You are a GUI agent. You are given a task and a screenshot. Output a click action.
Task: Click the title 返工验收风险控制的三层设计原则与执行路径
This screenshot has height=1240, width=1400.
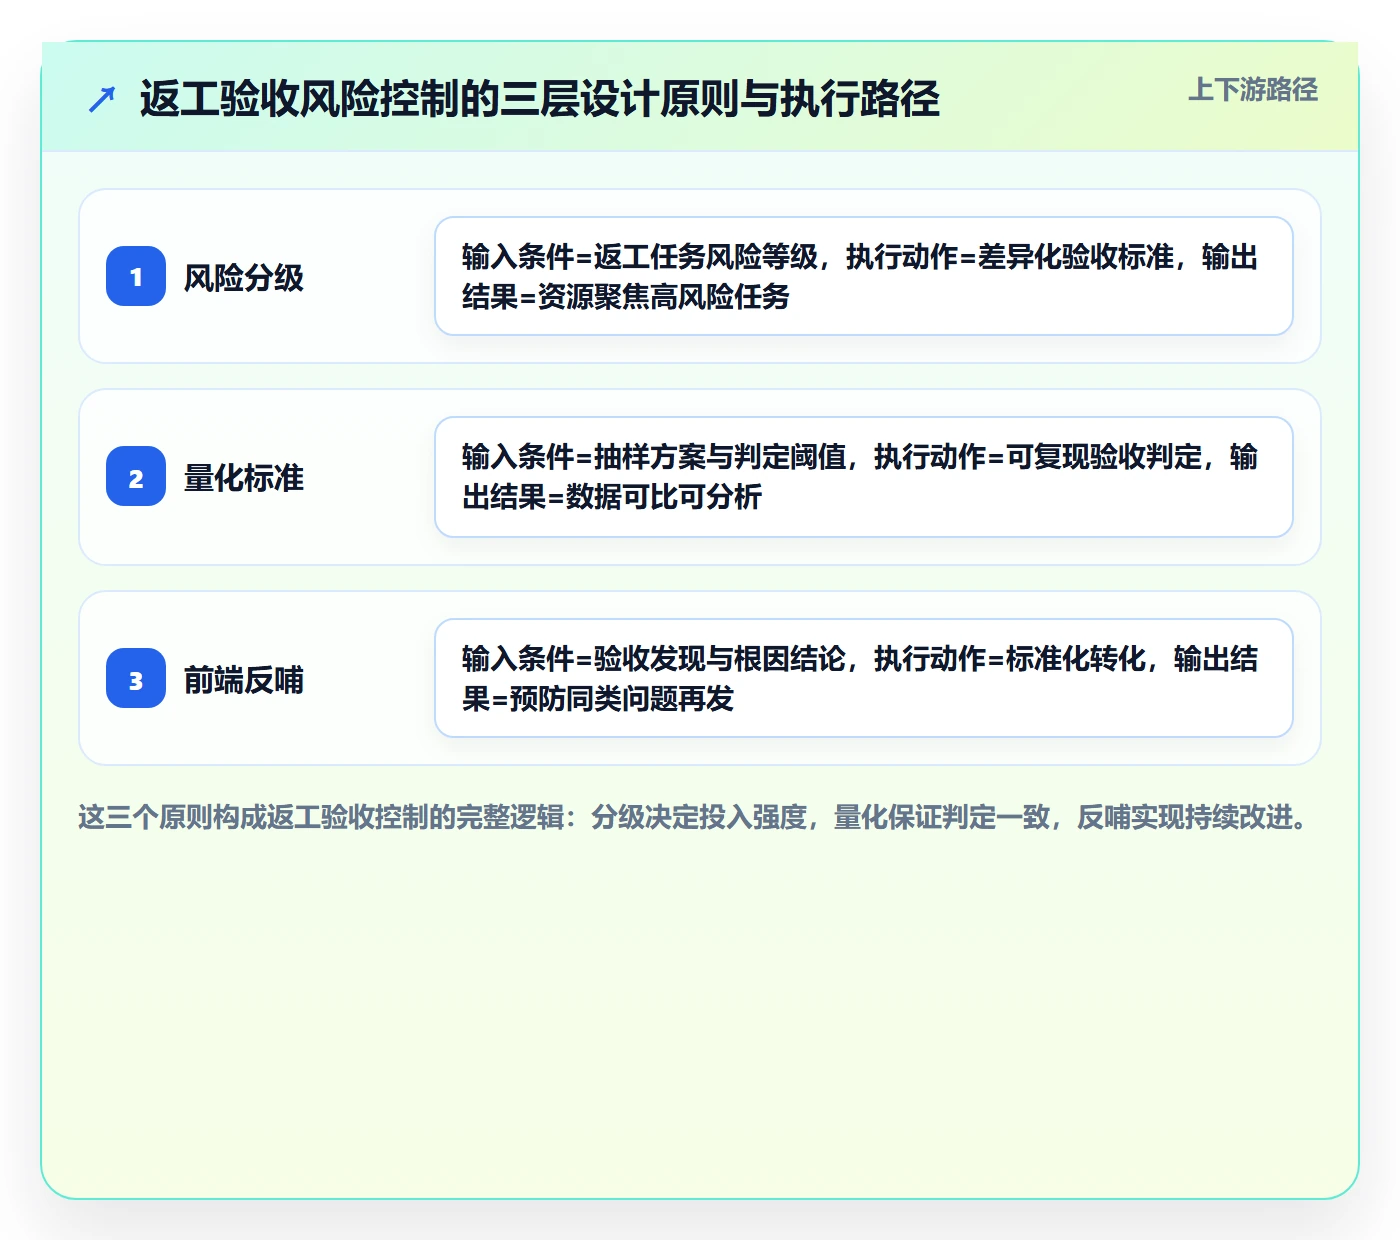tap(540, 99)
